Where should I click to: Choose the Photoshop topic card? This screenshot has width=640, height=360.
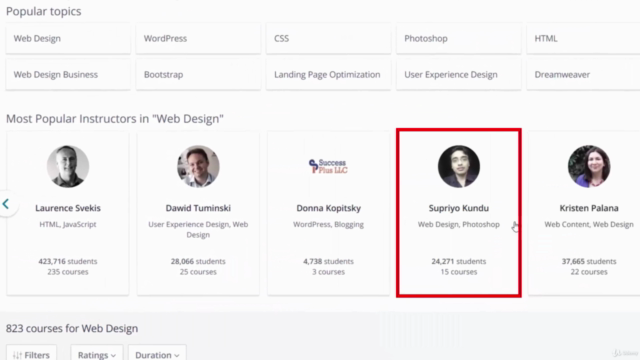point(459,38)
